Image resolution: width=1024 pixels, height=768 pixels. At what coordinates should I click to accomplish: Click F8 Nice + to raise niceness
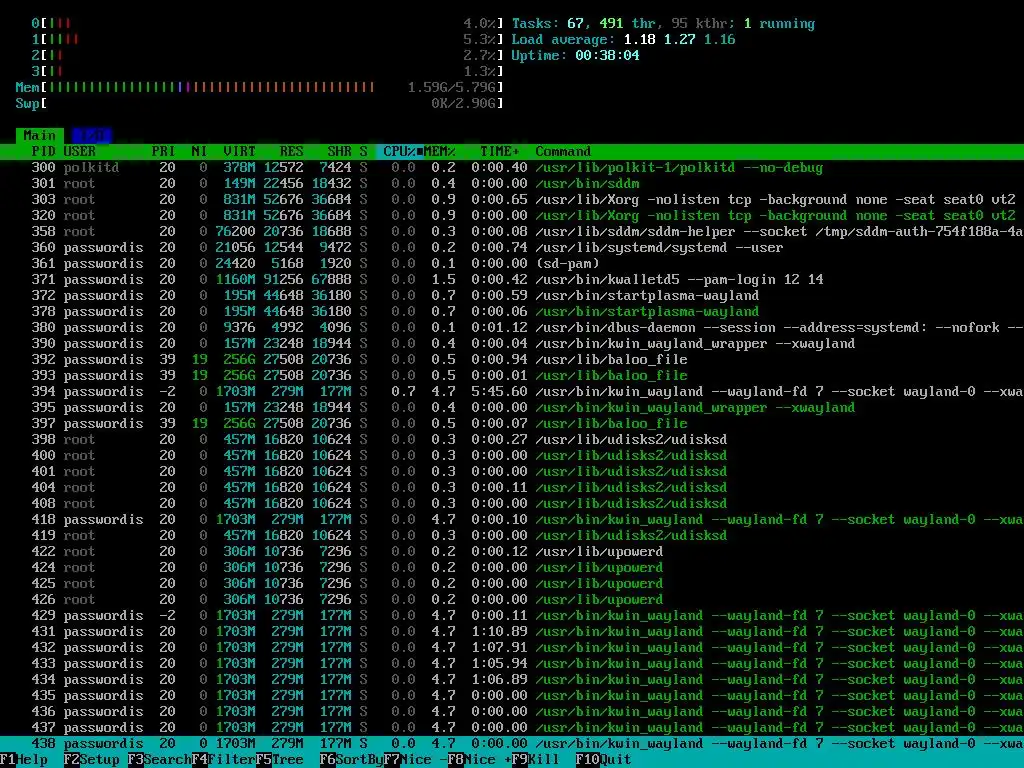point(479,760)
